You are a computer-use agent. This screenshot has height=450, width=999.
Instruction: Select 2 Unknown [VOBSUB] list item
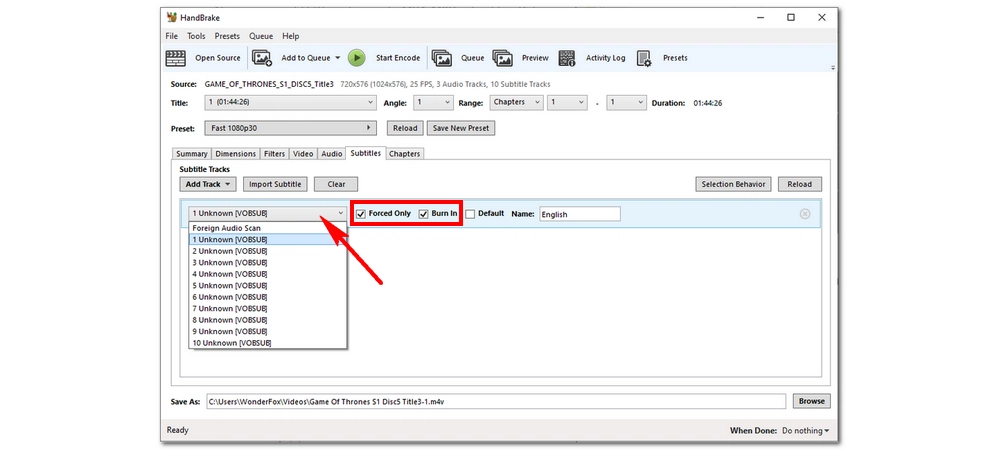point(268,251)
